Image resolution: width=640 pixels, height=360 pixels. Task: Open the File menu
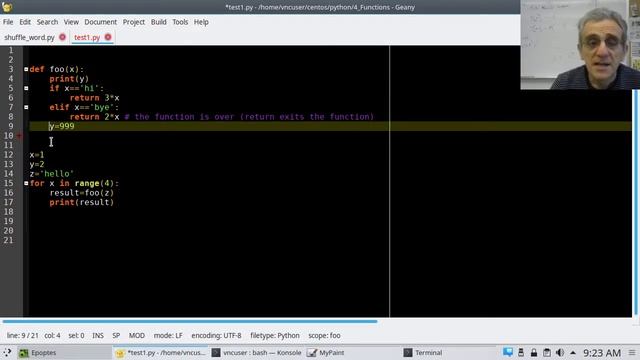[x=8, y=22]
